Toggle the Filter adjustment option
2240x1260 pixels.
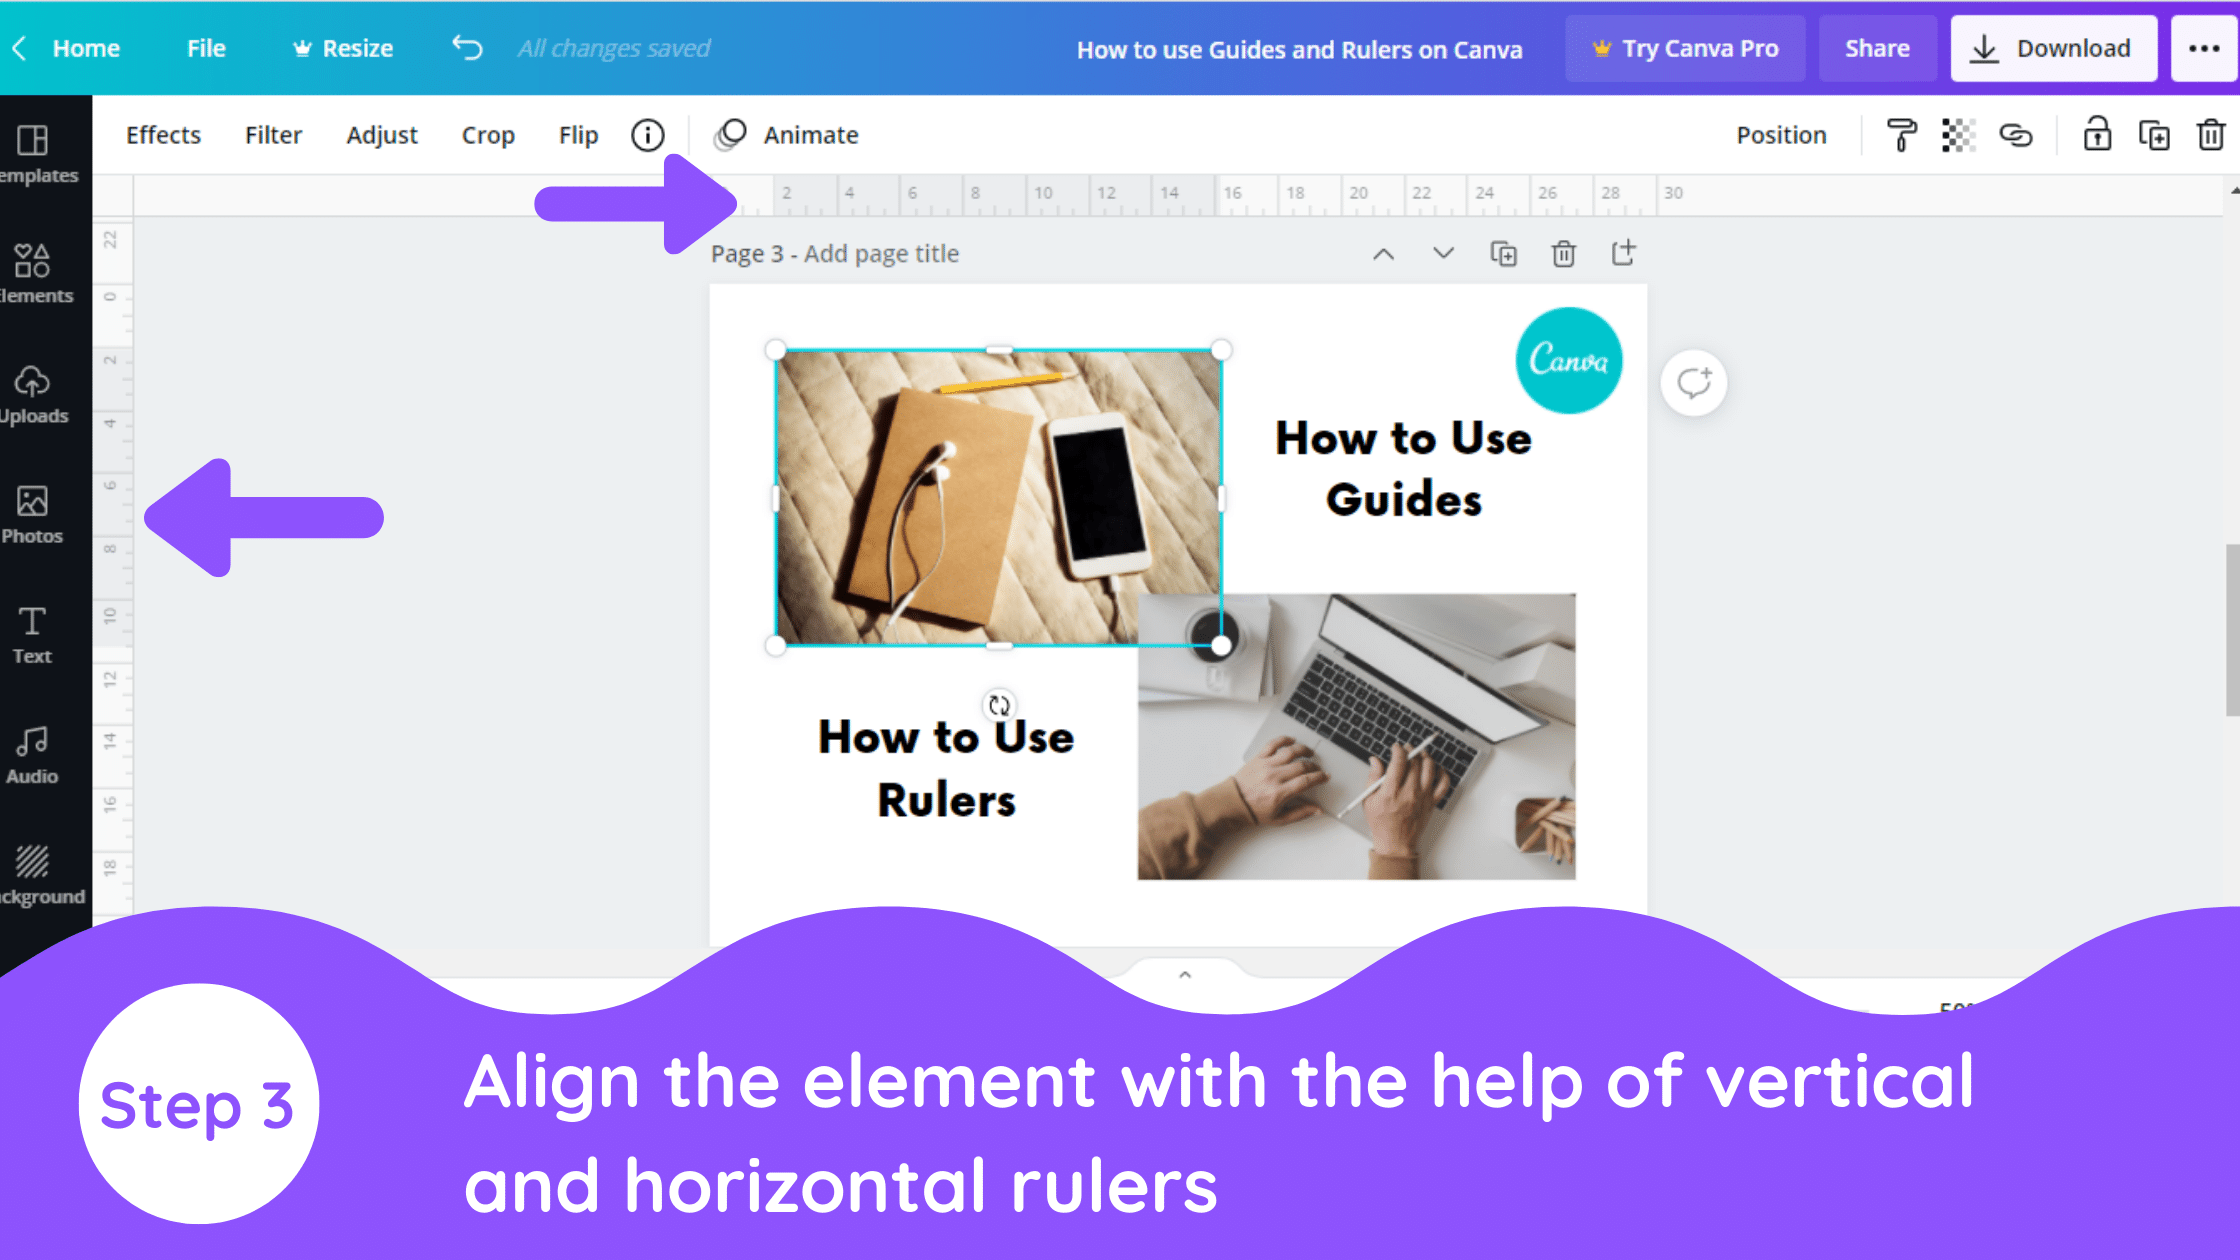pyautogui.click(x=274, y=134)
